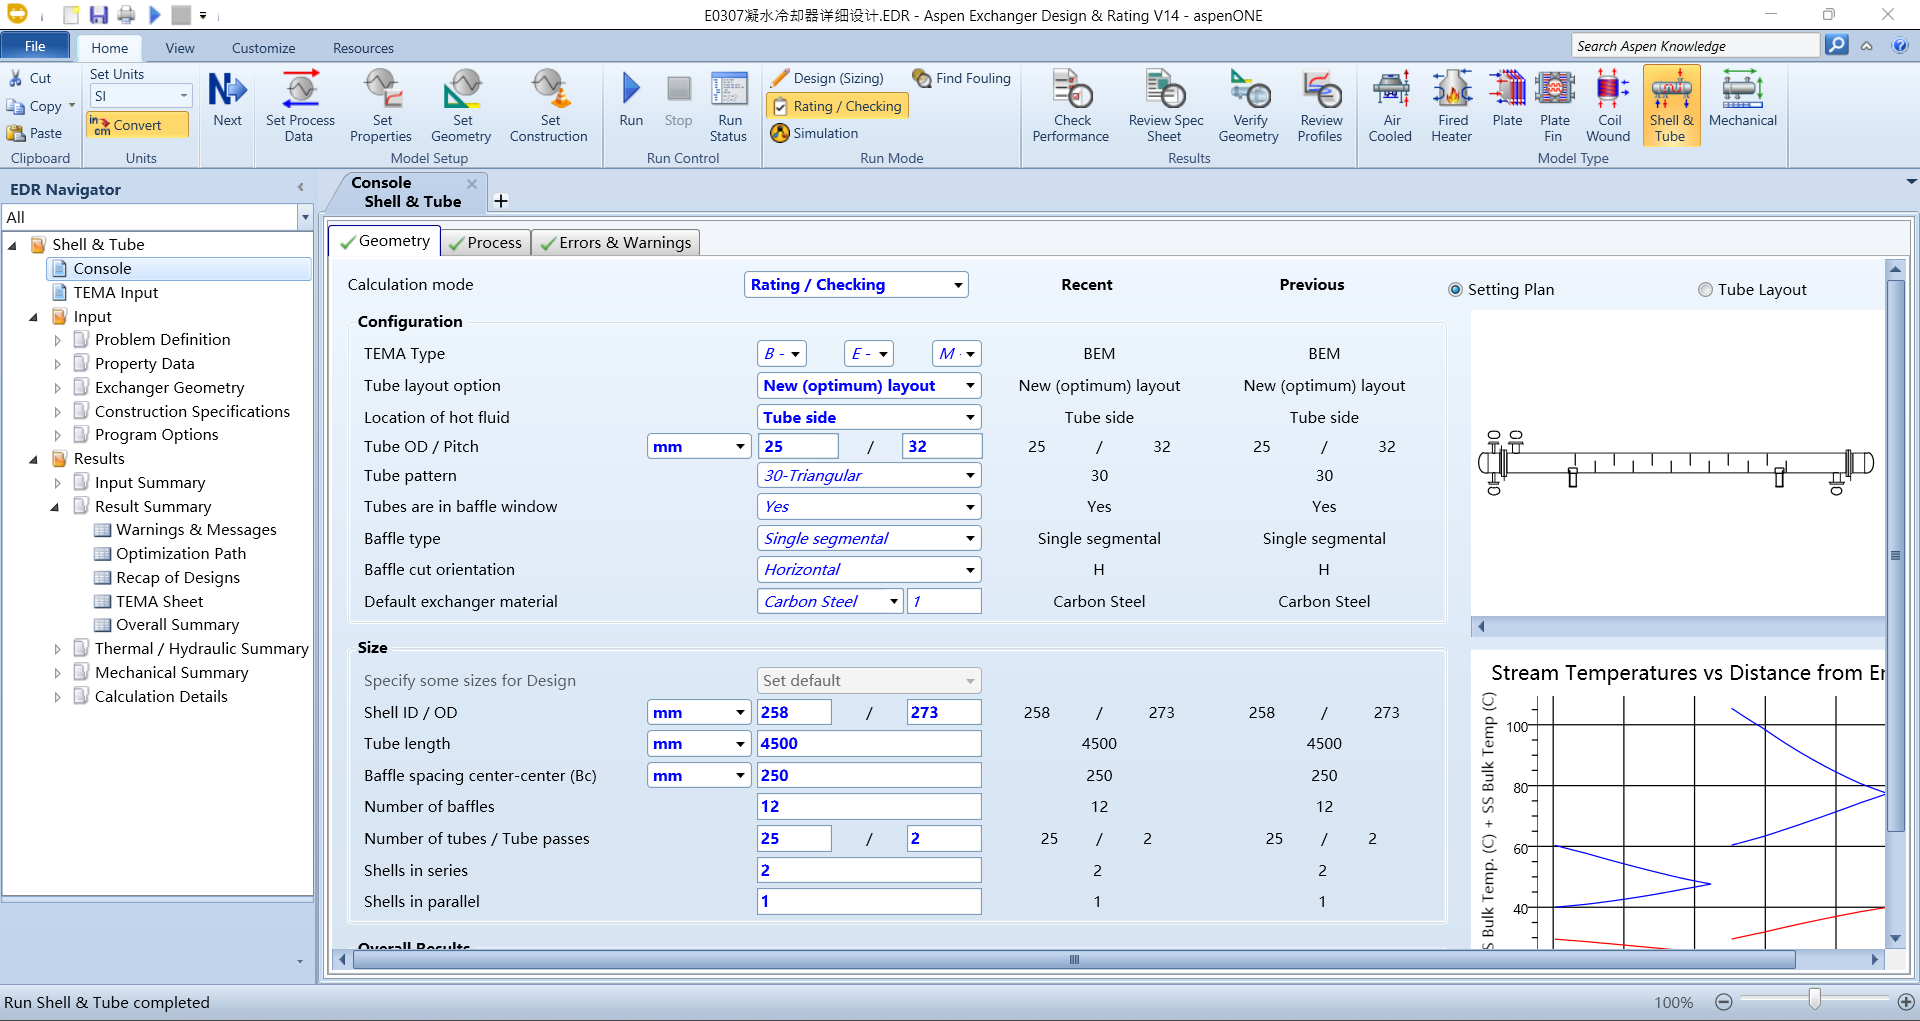The height and width of the screenshot is (1021, 1920).
Task: Select Plate Fin model type
Action: coord(1554,106)
